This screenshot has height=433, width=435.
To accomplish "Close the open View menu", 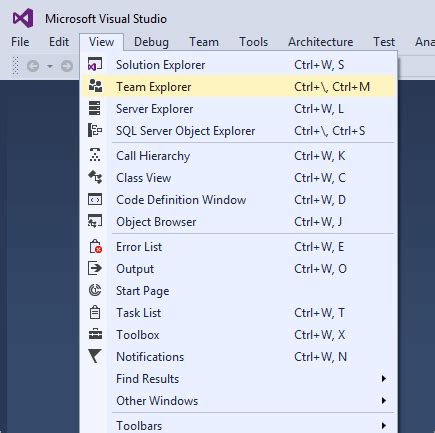I will click(101, 42).
